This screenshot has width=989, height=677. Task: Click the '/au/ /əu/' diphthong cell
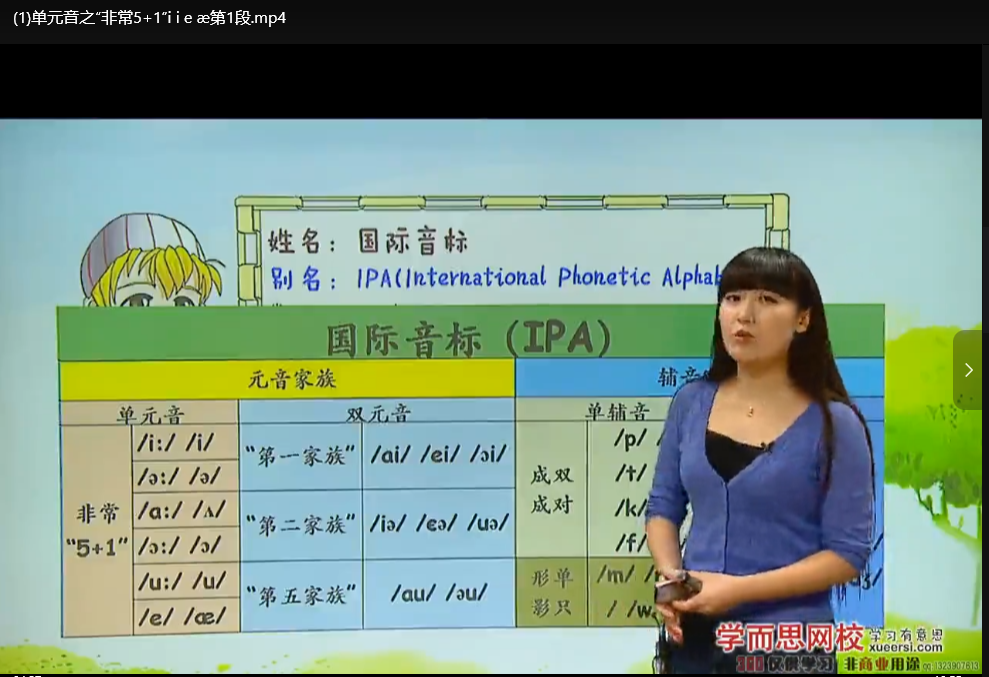(439, 593)
